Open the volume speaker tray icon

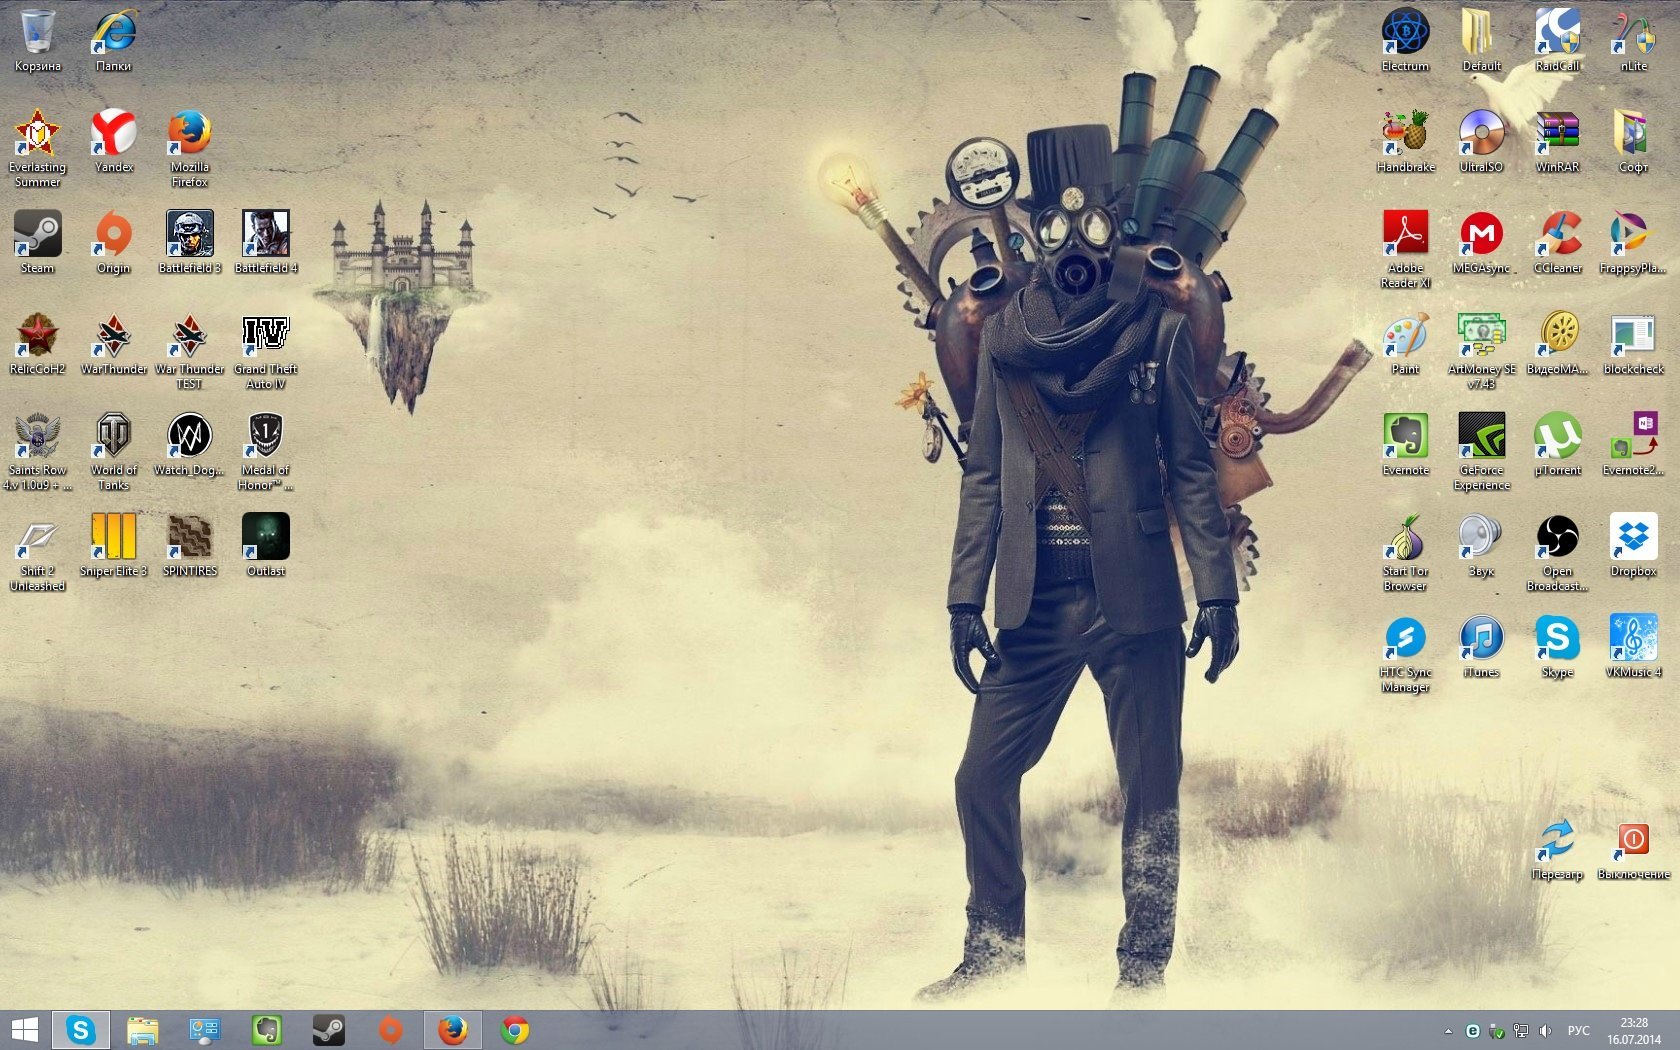[x=1546, y=1031]
